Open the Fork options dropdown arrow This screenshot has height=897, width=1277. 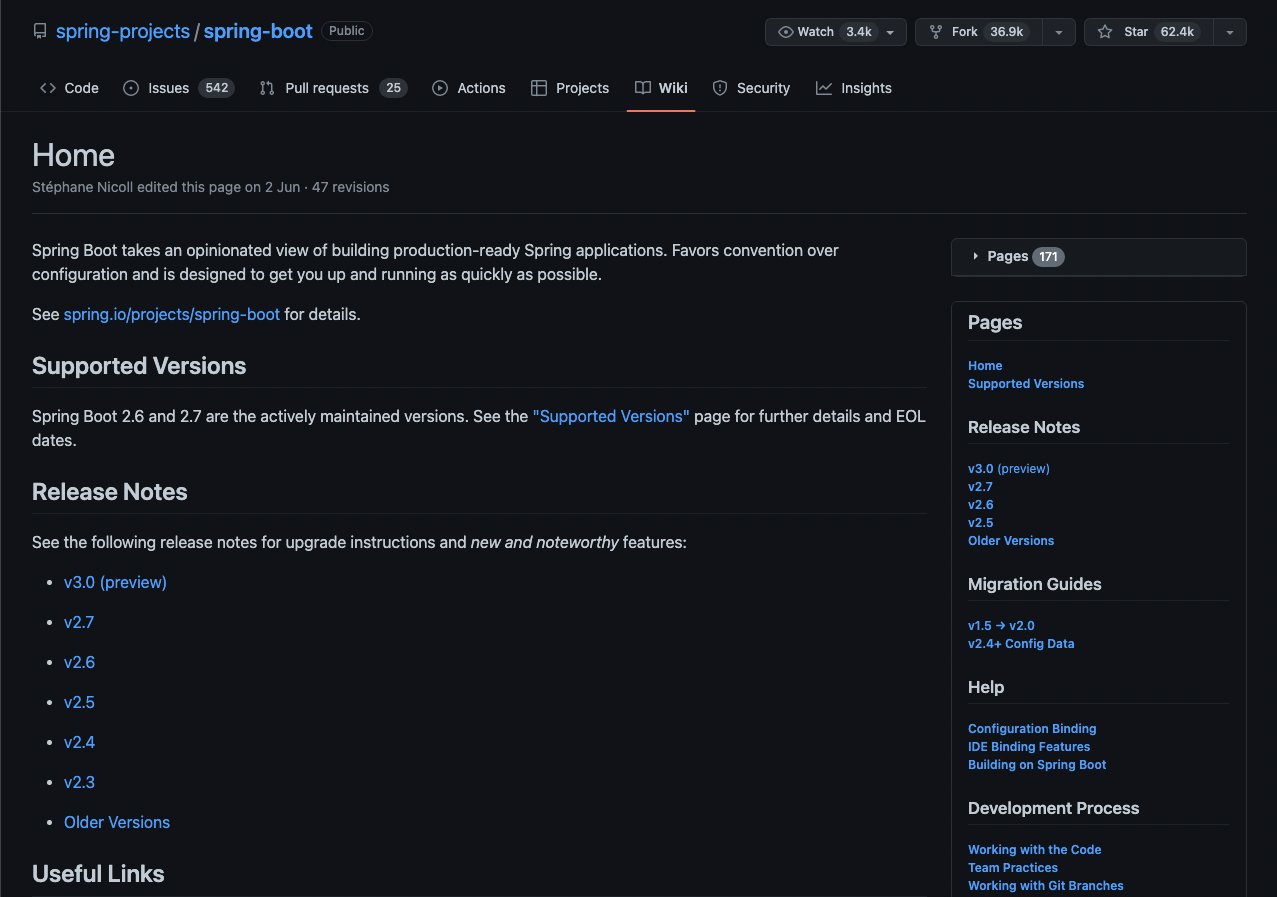click(x=1058, y=32)
